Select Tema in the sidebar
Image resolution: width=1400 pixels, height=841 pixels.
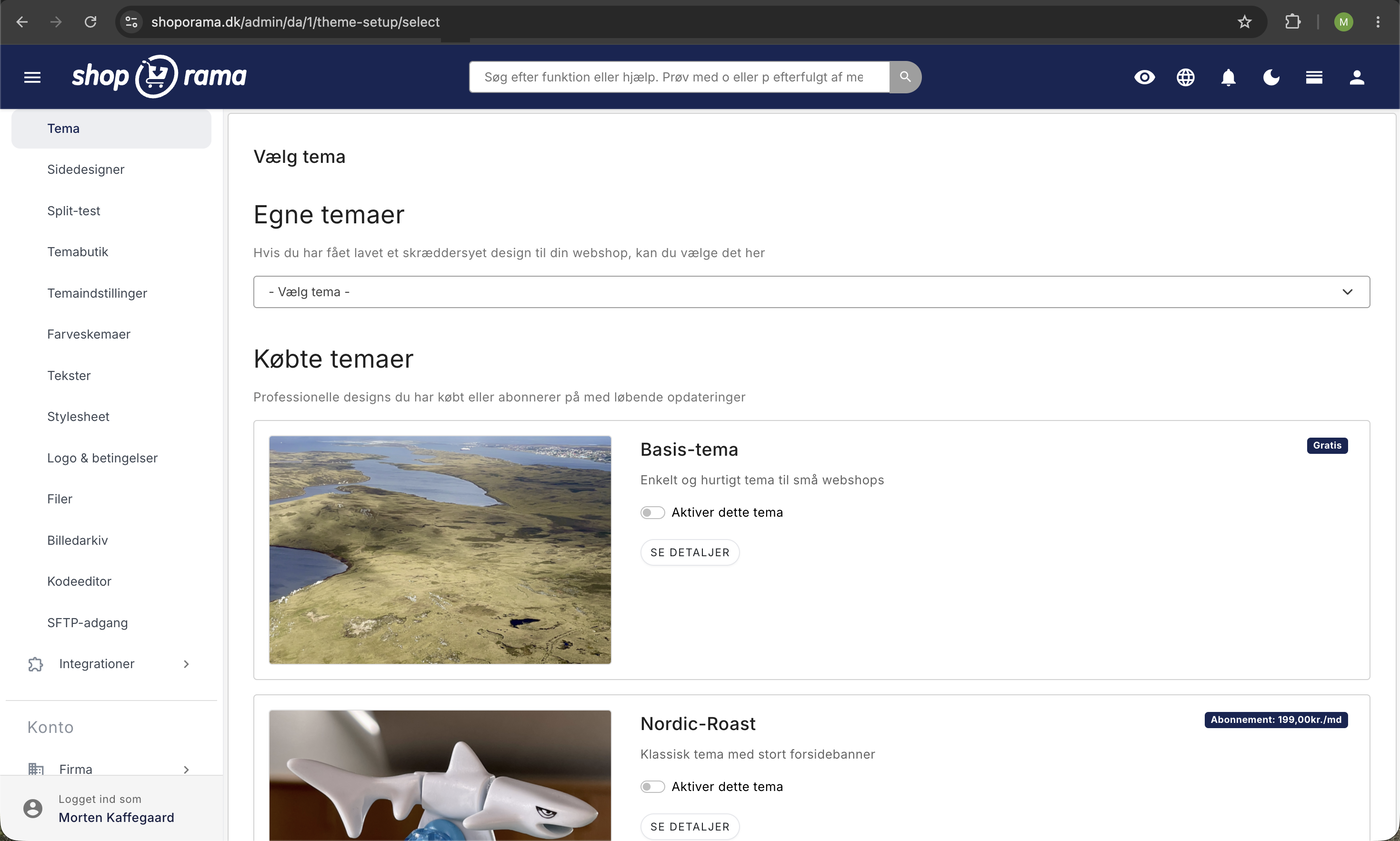111,128
